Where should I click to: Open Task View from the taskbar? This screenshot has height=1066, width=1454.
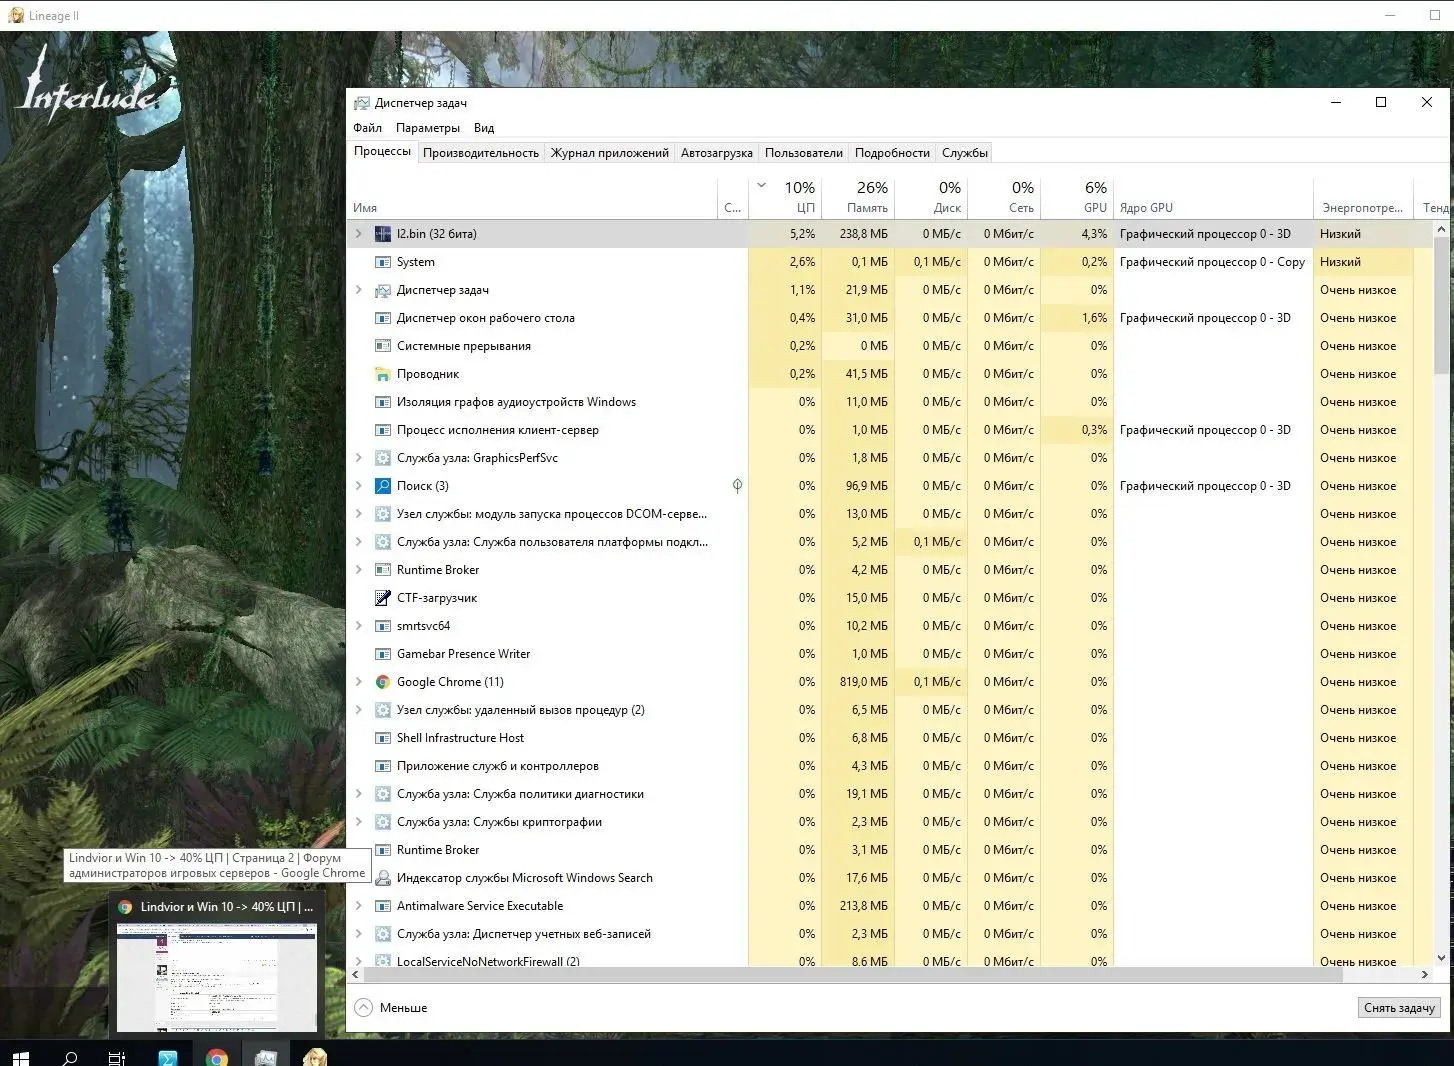(x=117, y=1058)
